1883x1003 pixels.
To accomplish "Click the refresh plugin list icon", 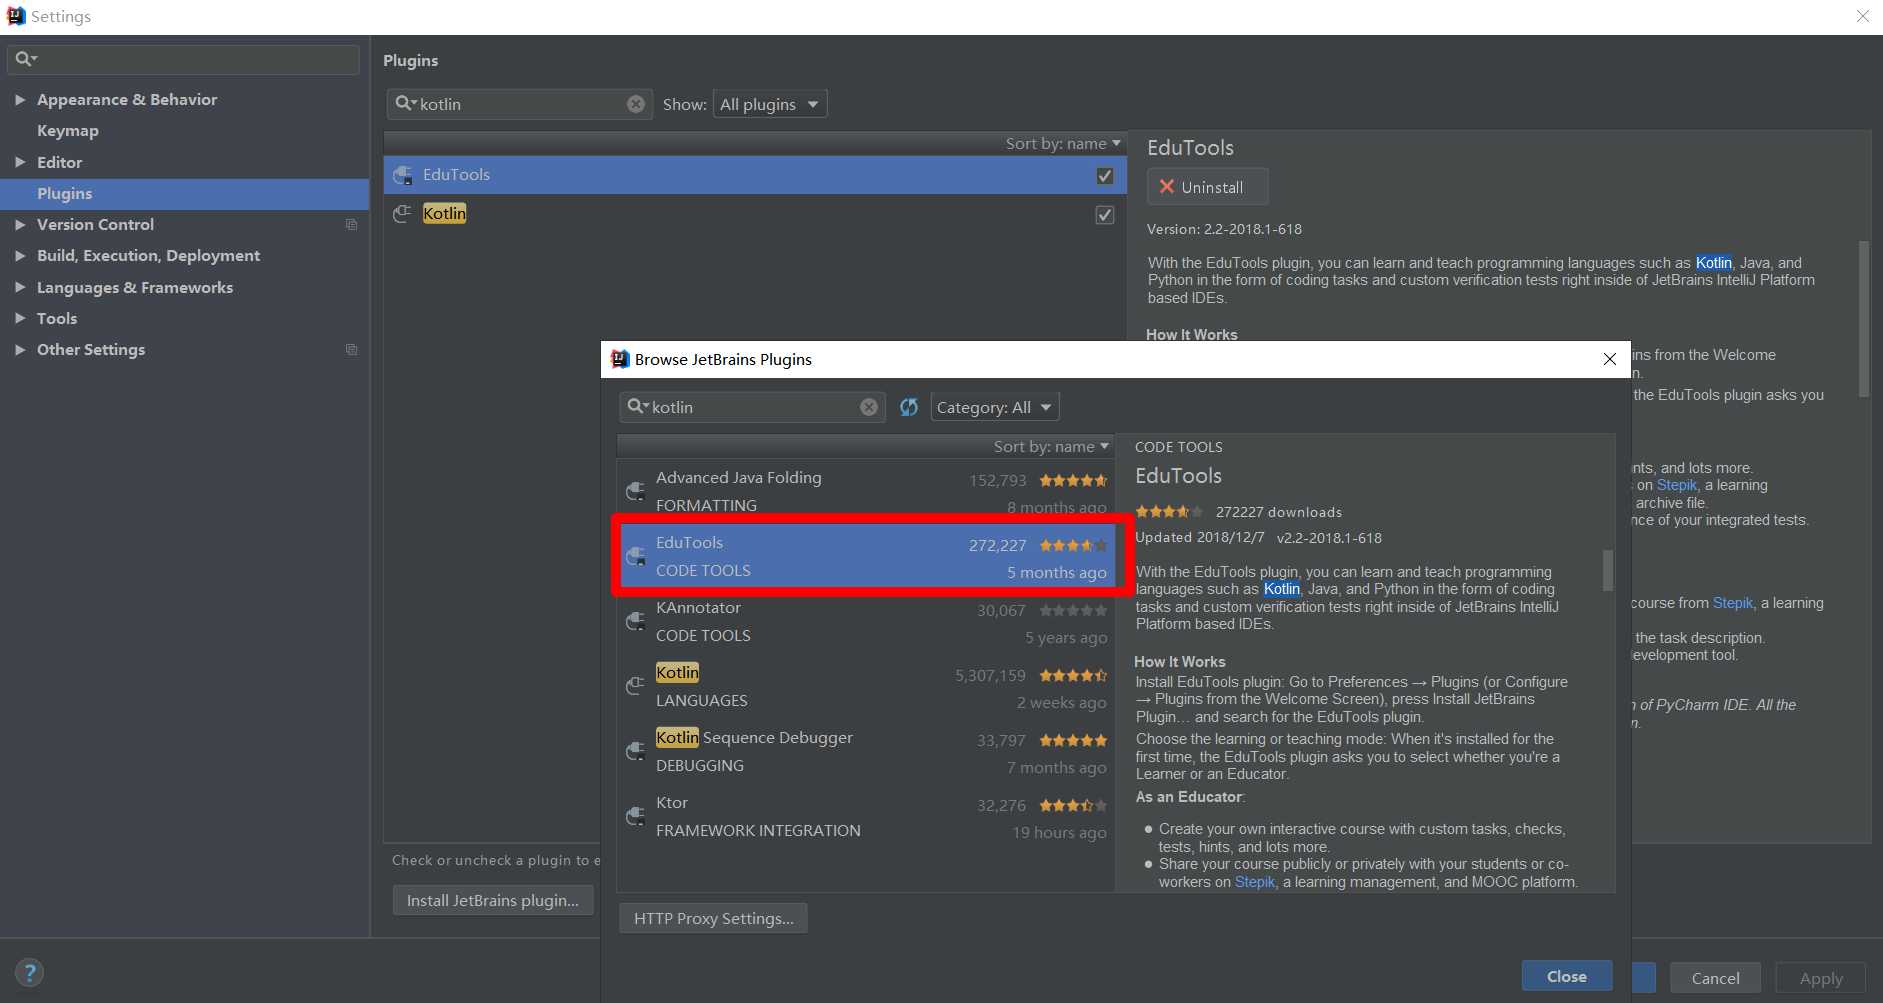I will click(x=908, y=407).
